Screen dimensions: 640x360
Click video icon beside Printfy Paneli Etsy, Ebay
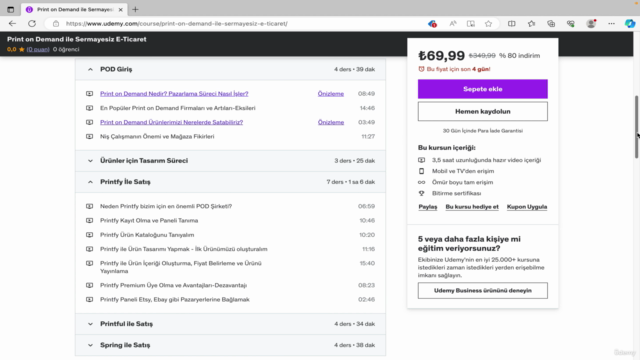pos(89,300)
